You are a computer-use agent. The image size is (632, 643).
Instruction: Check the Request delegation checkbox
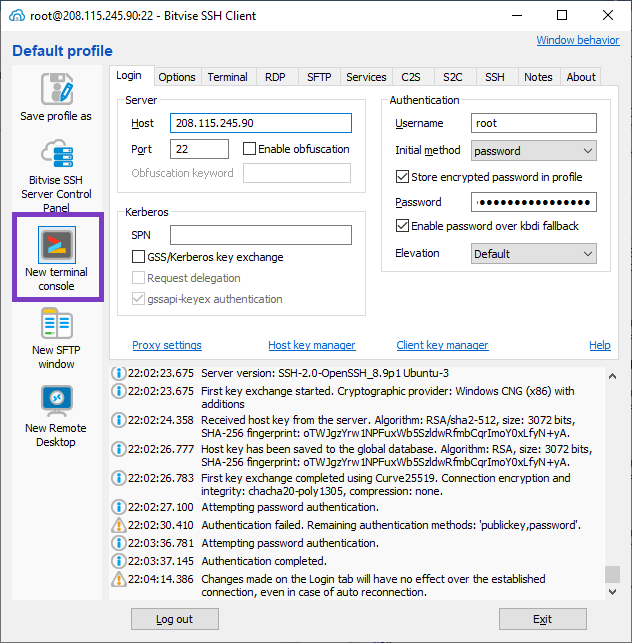click(x=138, y=278)
